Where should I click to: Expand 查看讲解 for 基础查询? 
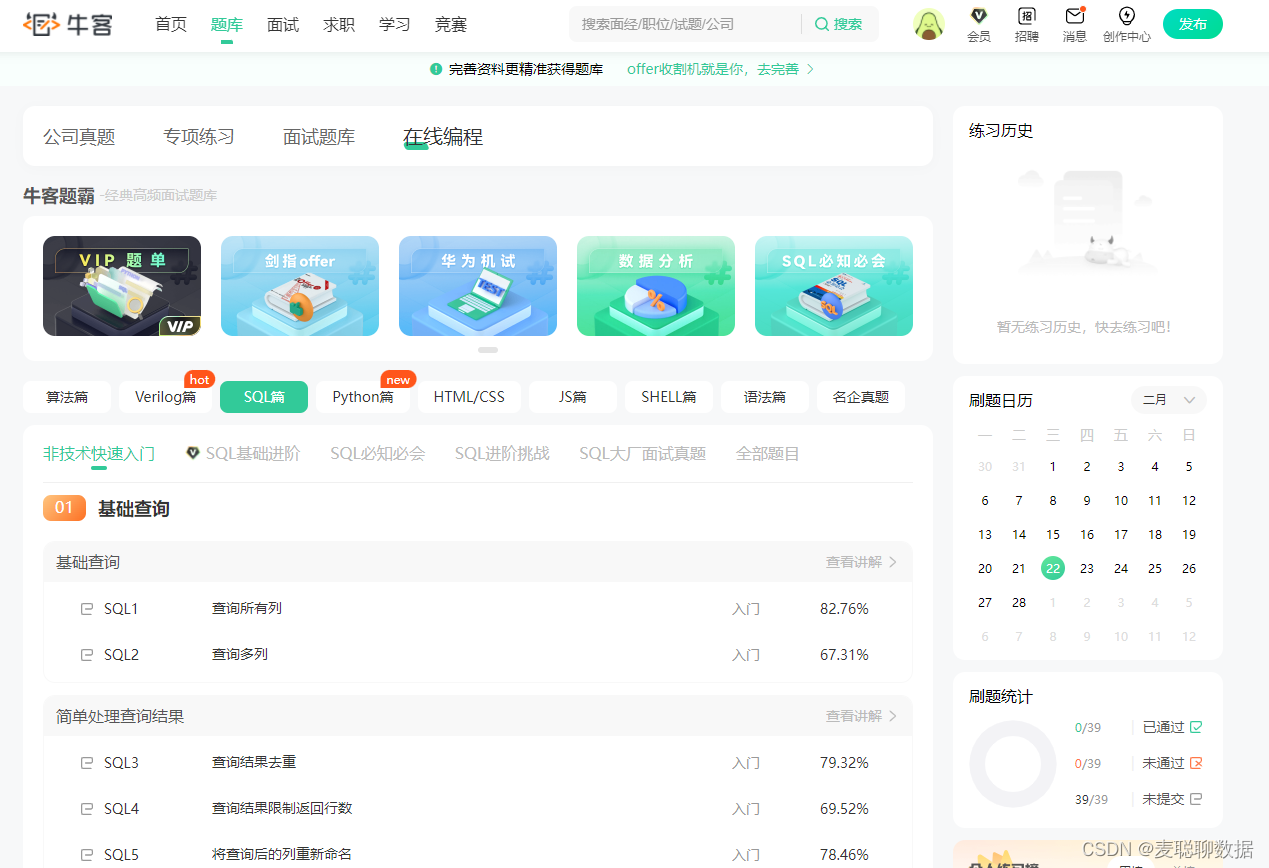click(x=861, y=562)
